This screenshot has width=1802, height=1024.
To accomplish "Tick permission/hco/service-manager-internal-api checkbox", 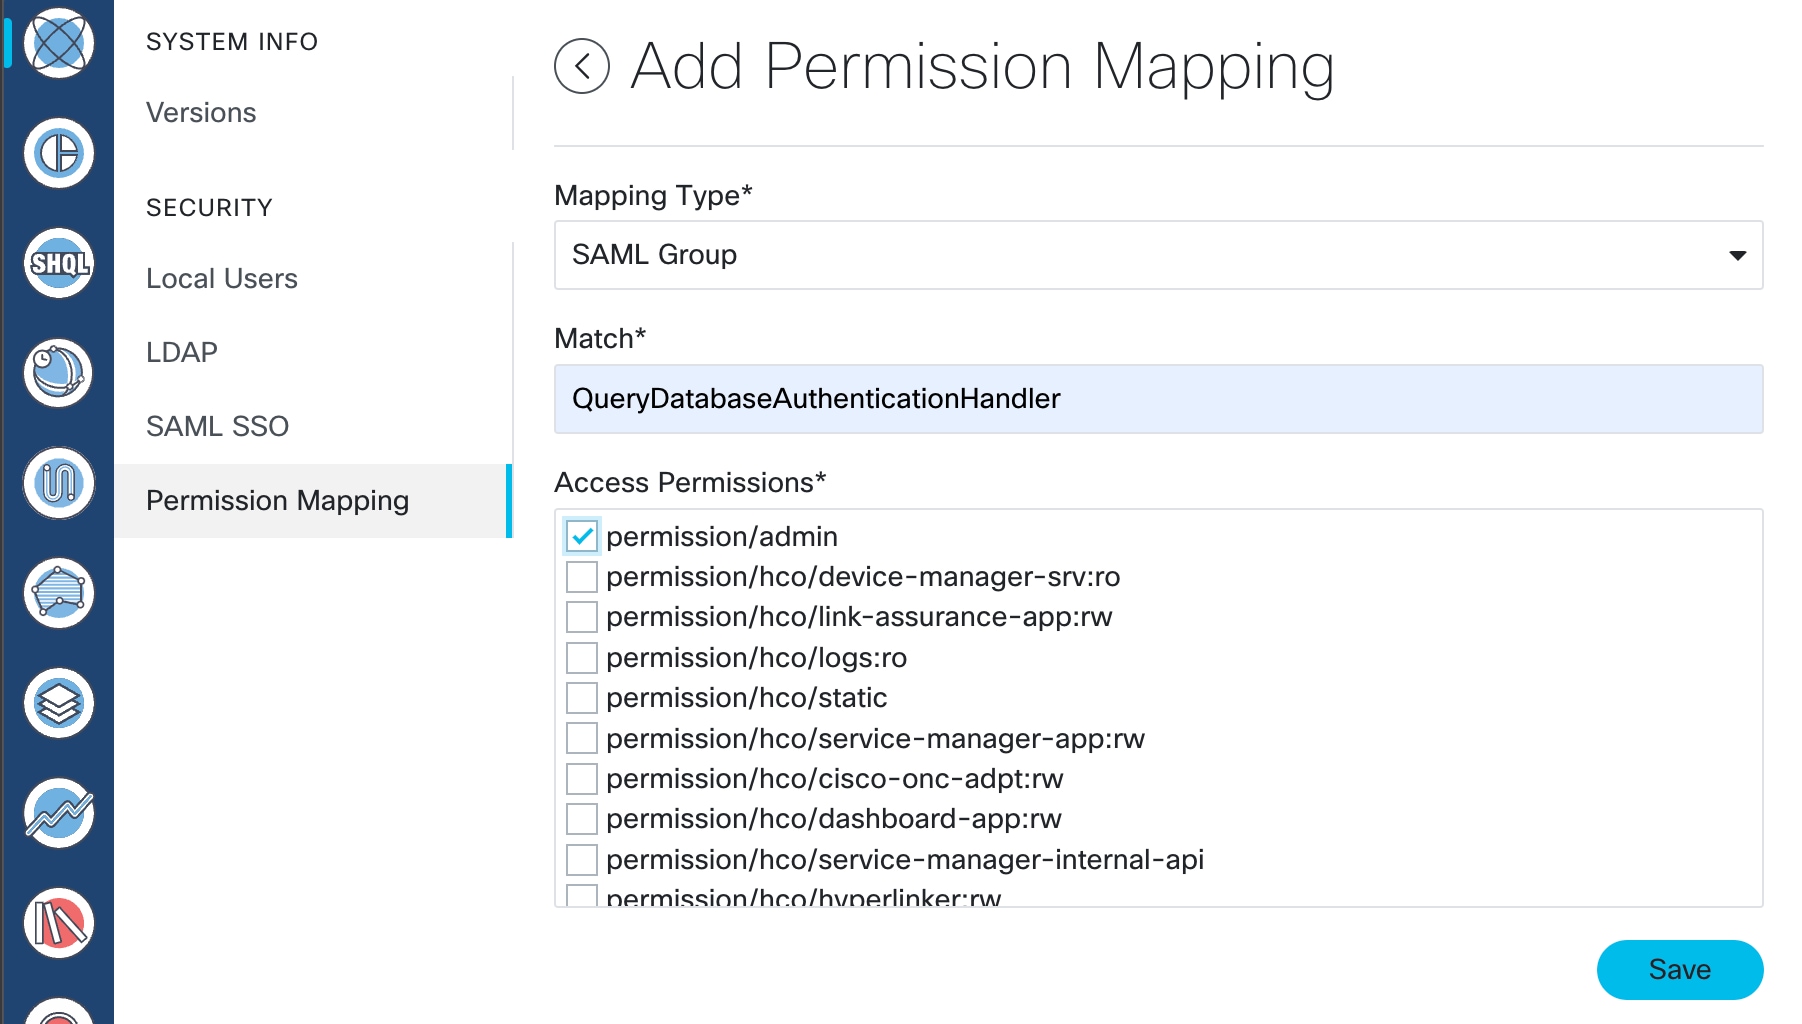I will (x=582, y=859).
